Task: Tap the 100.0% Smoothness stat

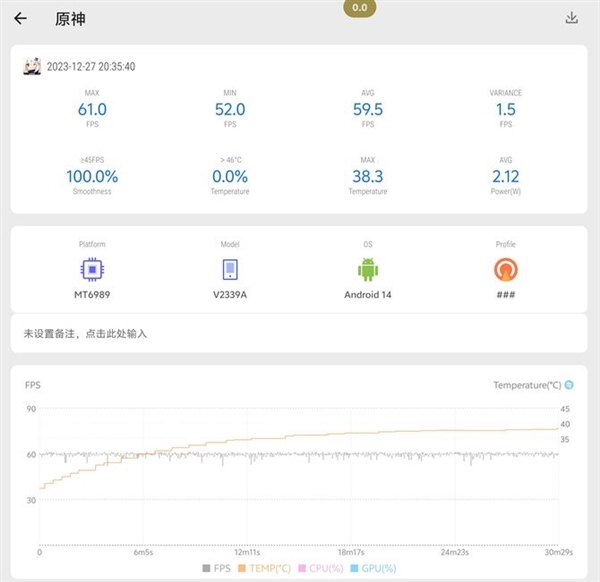Action: pos(92,175)
